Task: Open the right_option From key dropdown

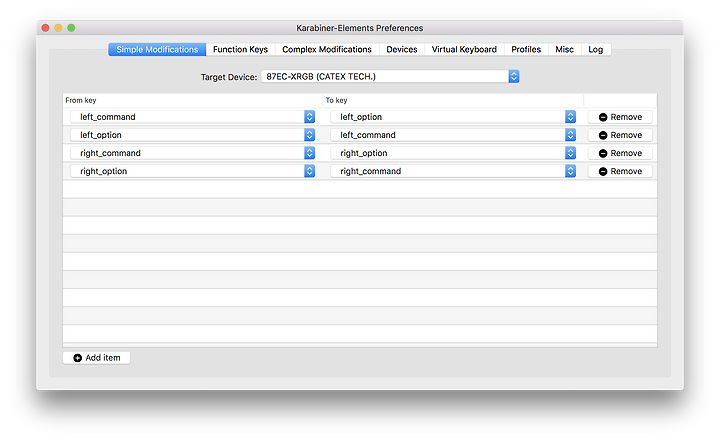Action: coord(192,171)
